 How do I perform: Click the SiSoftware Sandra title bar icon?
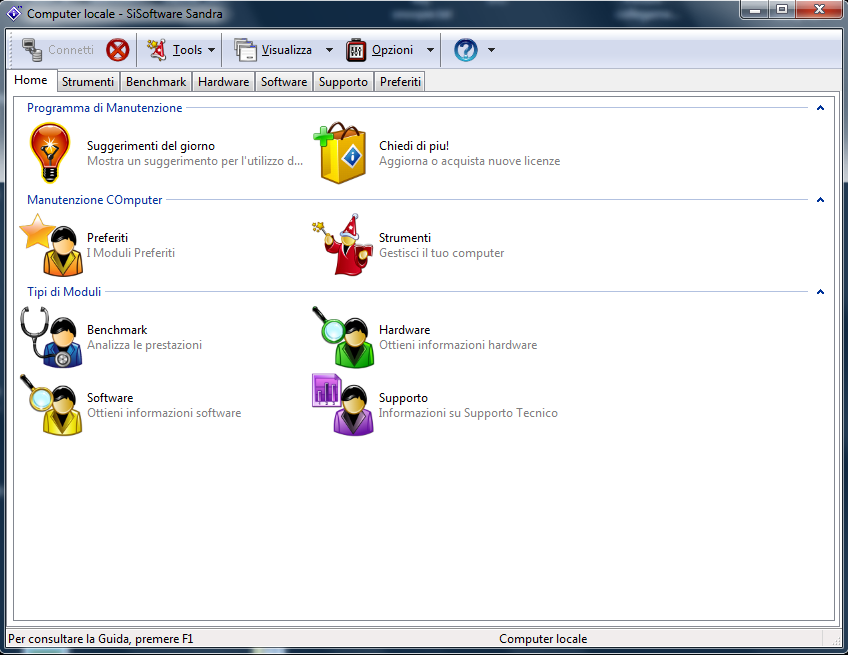pos(14,14)
